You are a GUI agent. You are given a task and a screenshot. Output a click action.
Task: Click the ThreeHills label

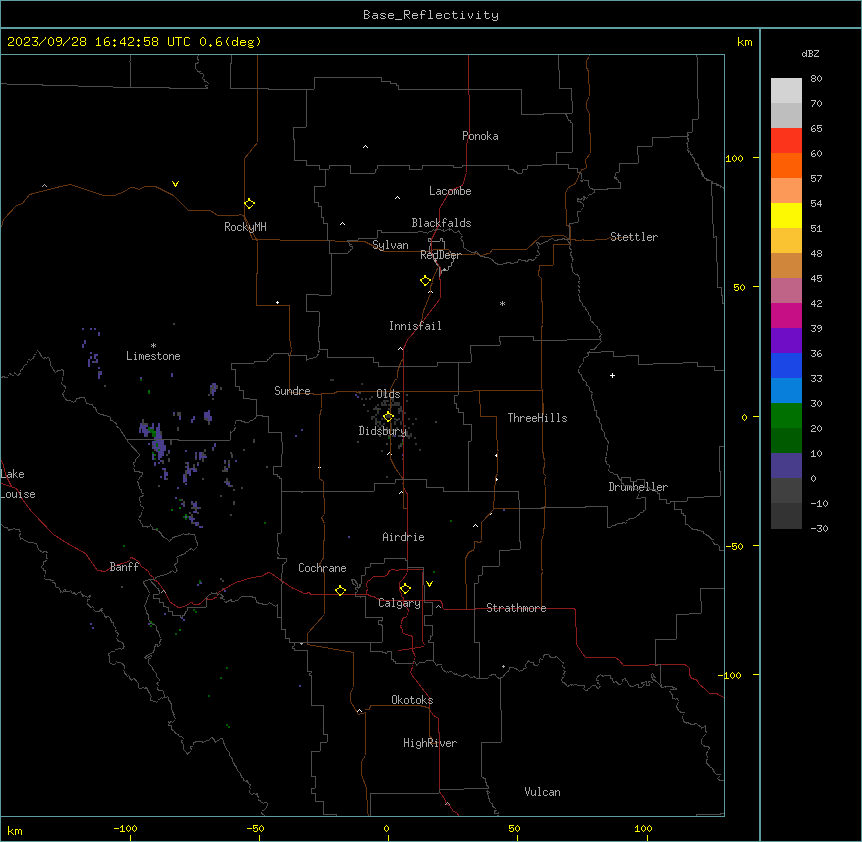(x=537, y=418)
